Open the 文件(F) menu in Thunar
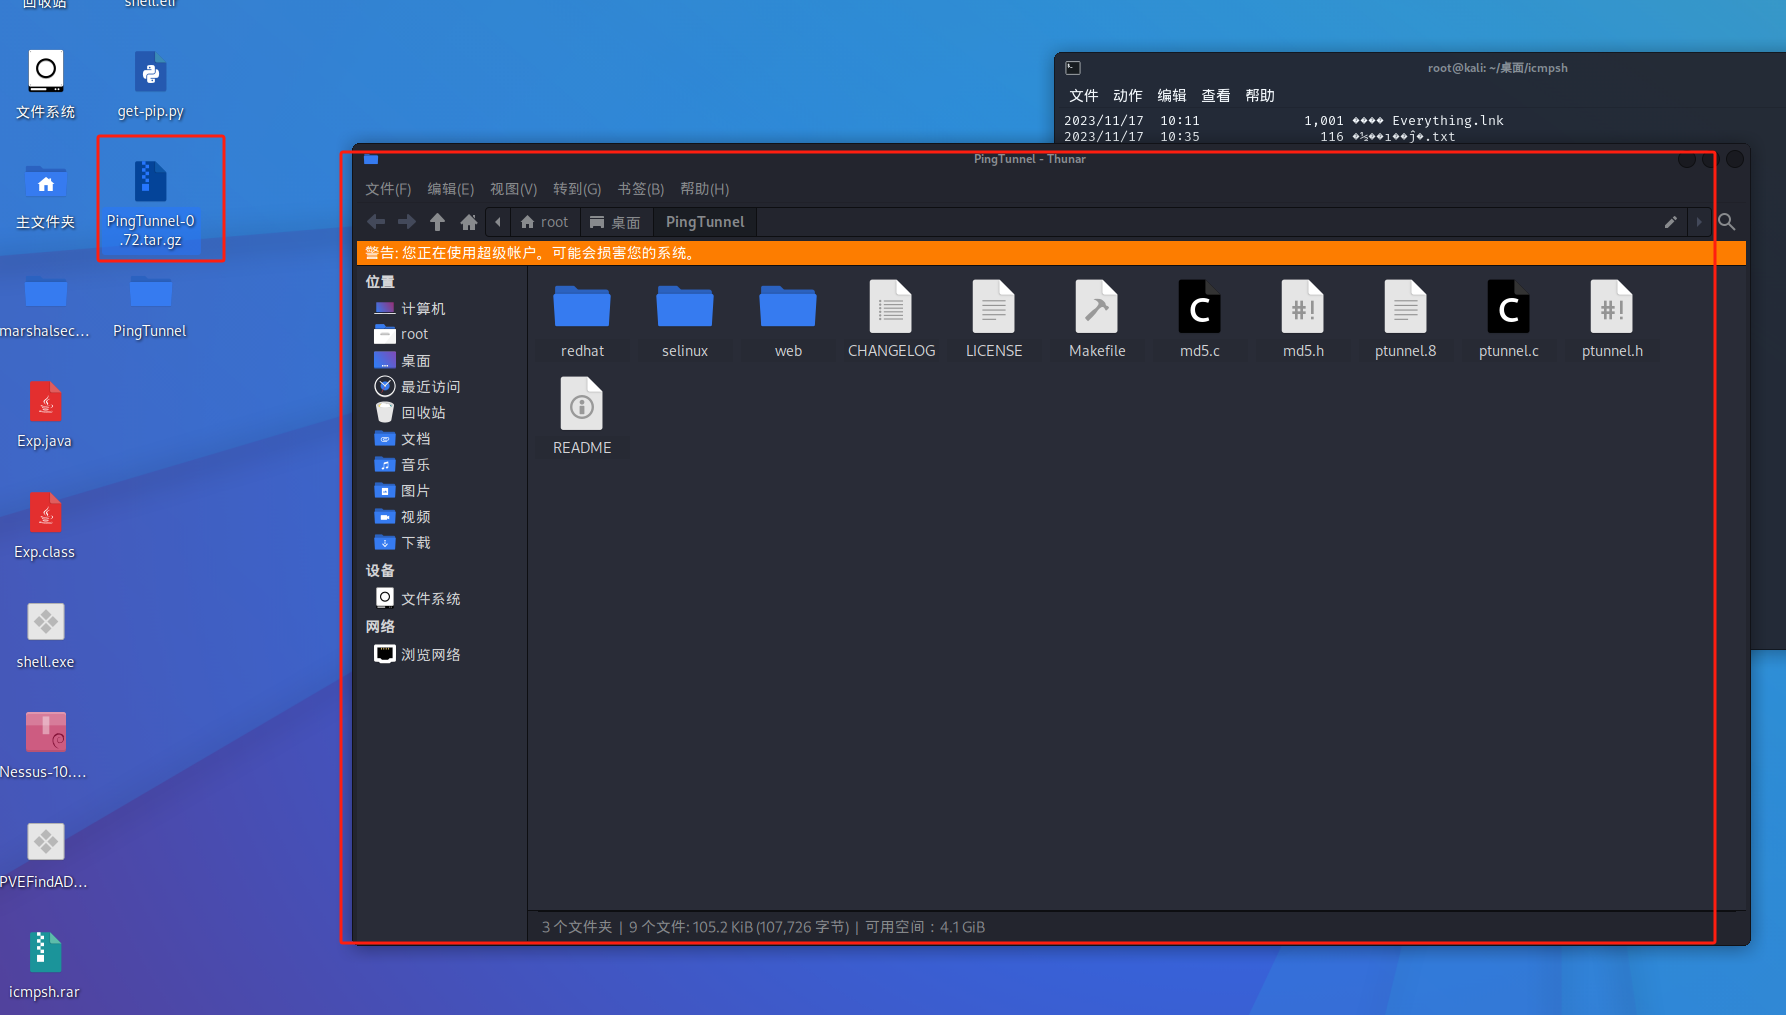This screenshot has width=1786, height=1015. (388, 189)
